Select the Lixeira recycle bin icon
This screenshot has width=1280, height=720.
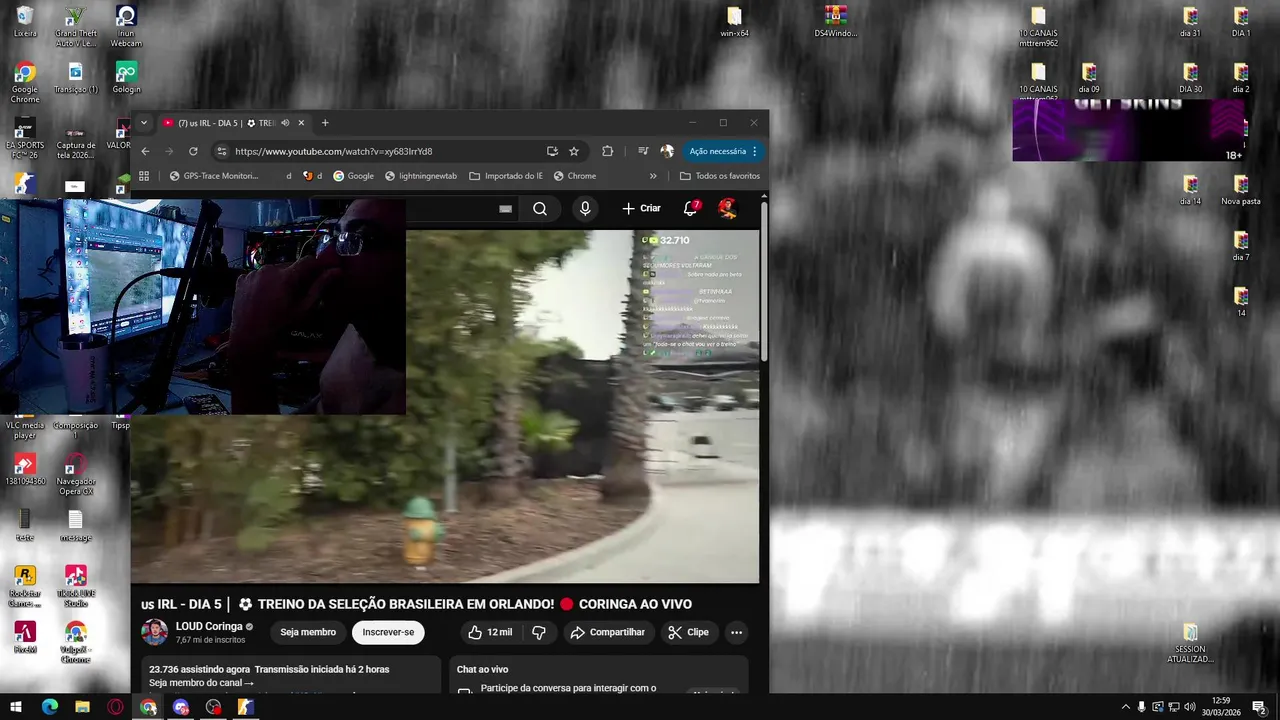(25, 22)
